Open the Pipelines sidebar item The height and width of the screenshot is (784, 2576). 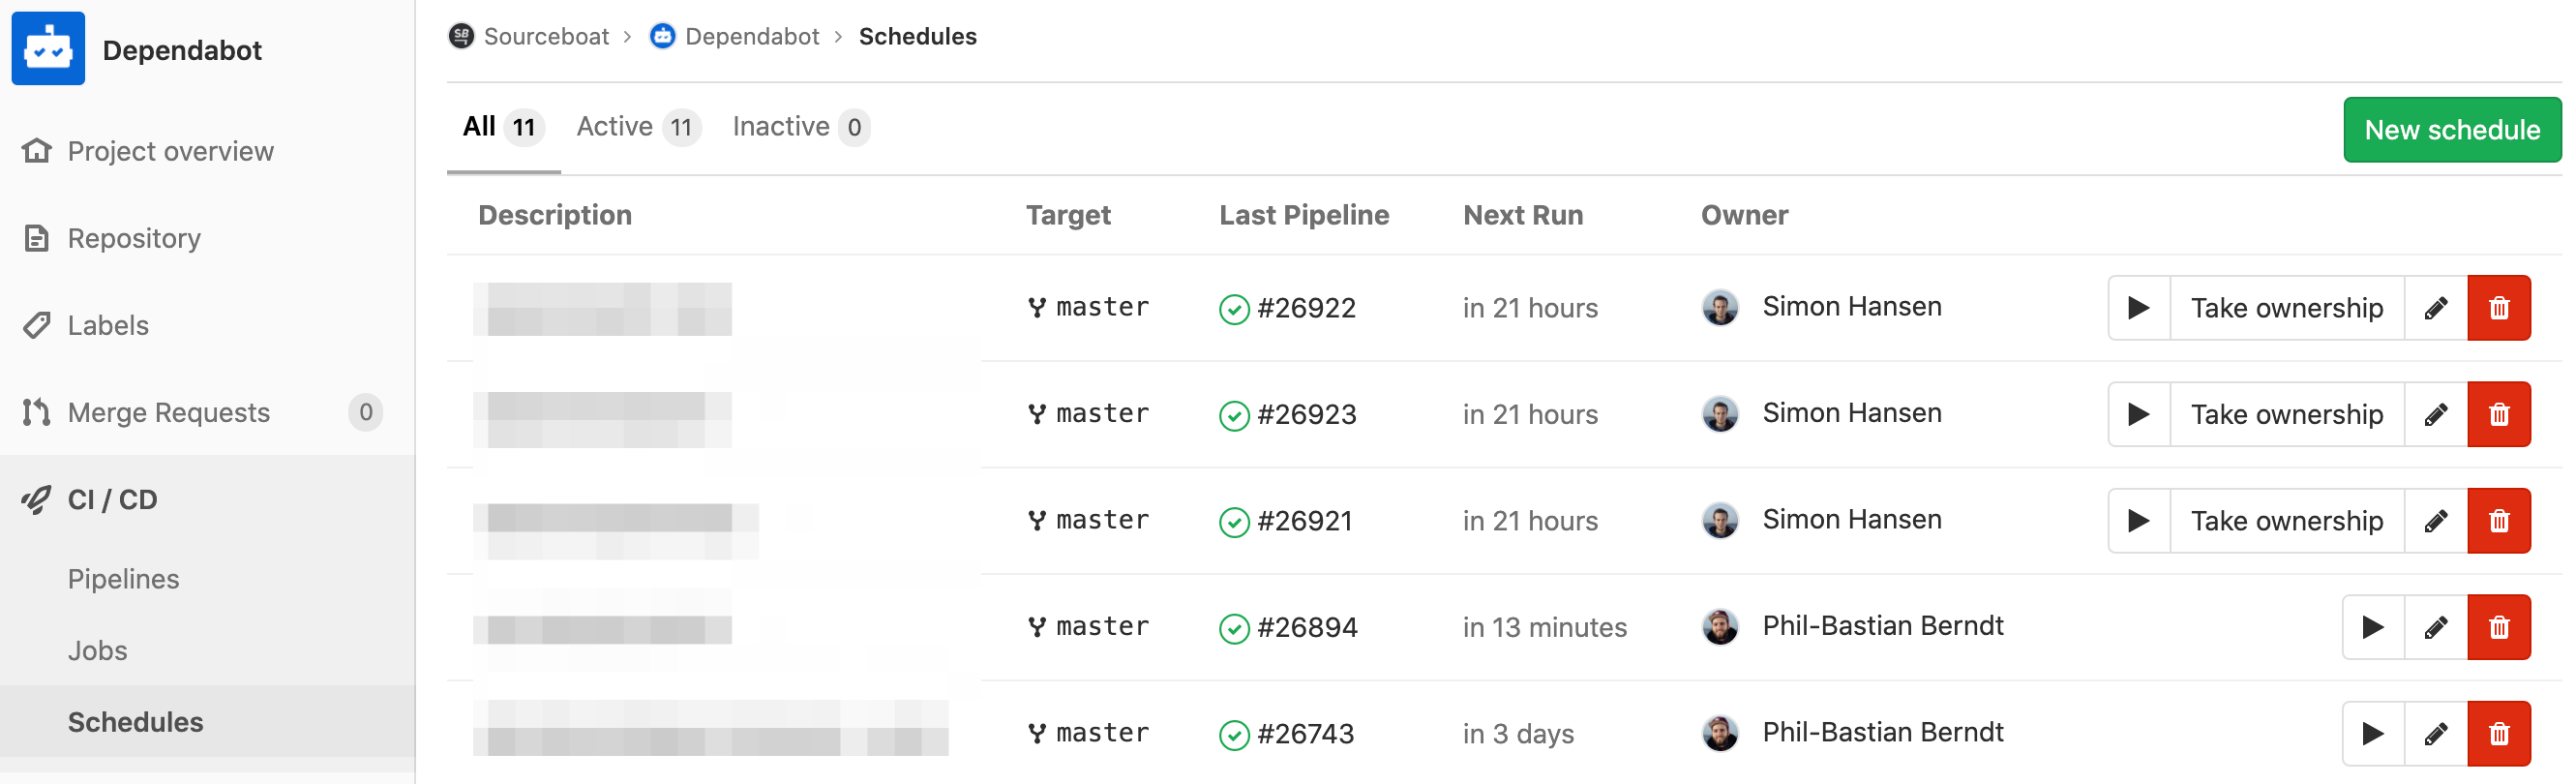pyautogui.click(x=123, y=579)
